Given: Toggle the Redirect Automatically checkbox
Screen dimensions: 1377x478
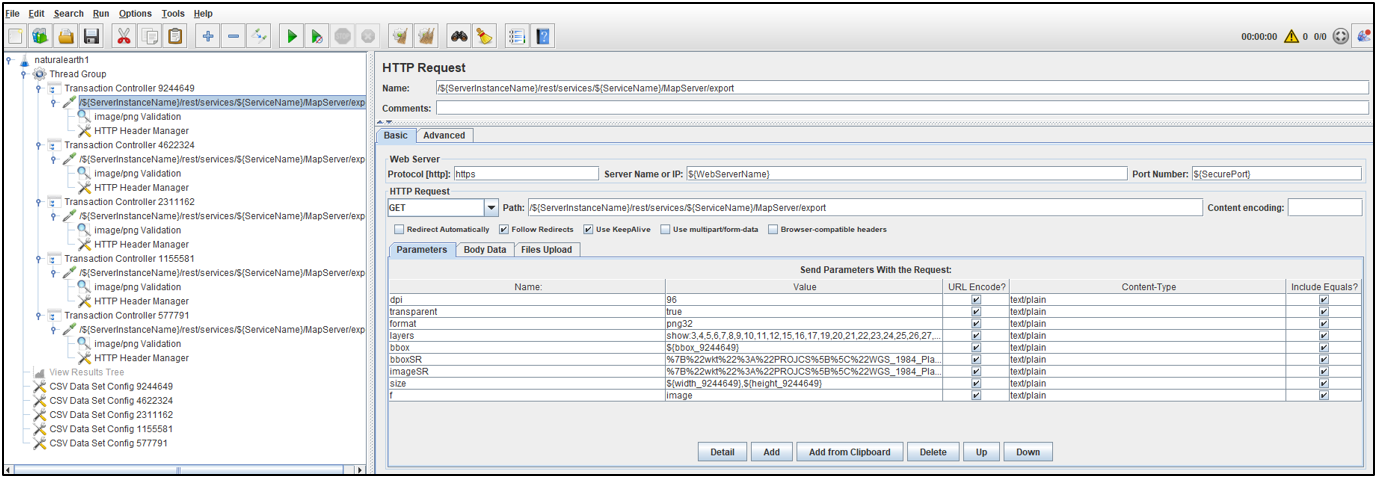Looking at the screenshot, I should [x=399, y=229].
